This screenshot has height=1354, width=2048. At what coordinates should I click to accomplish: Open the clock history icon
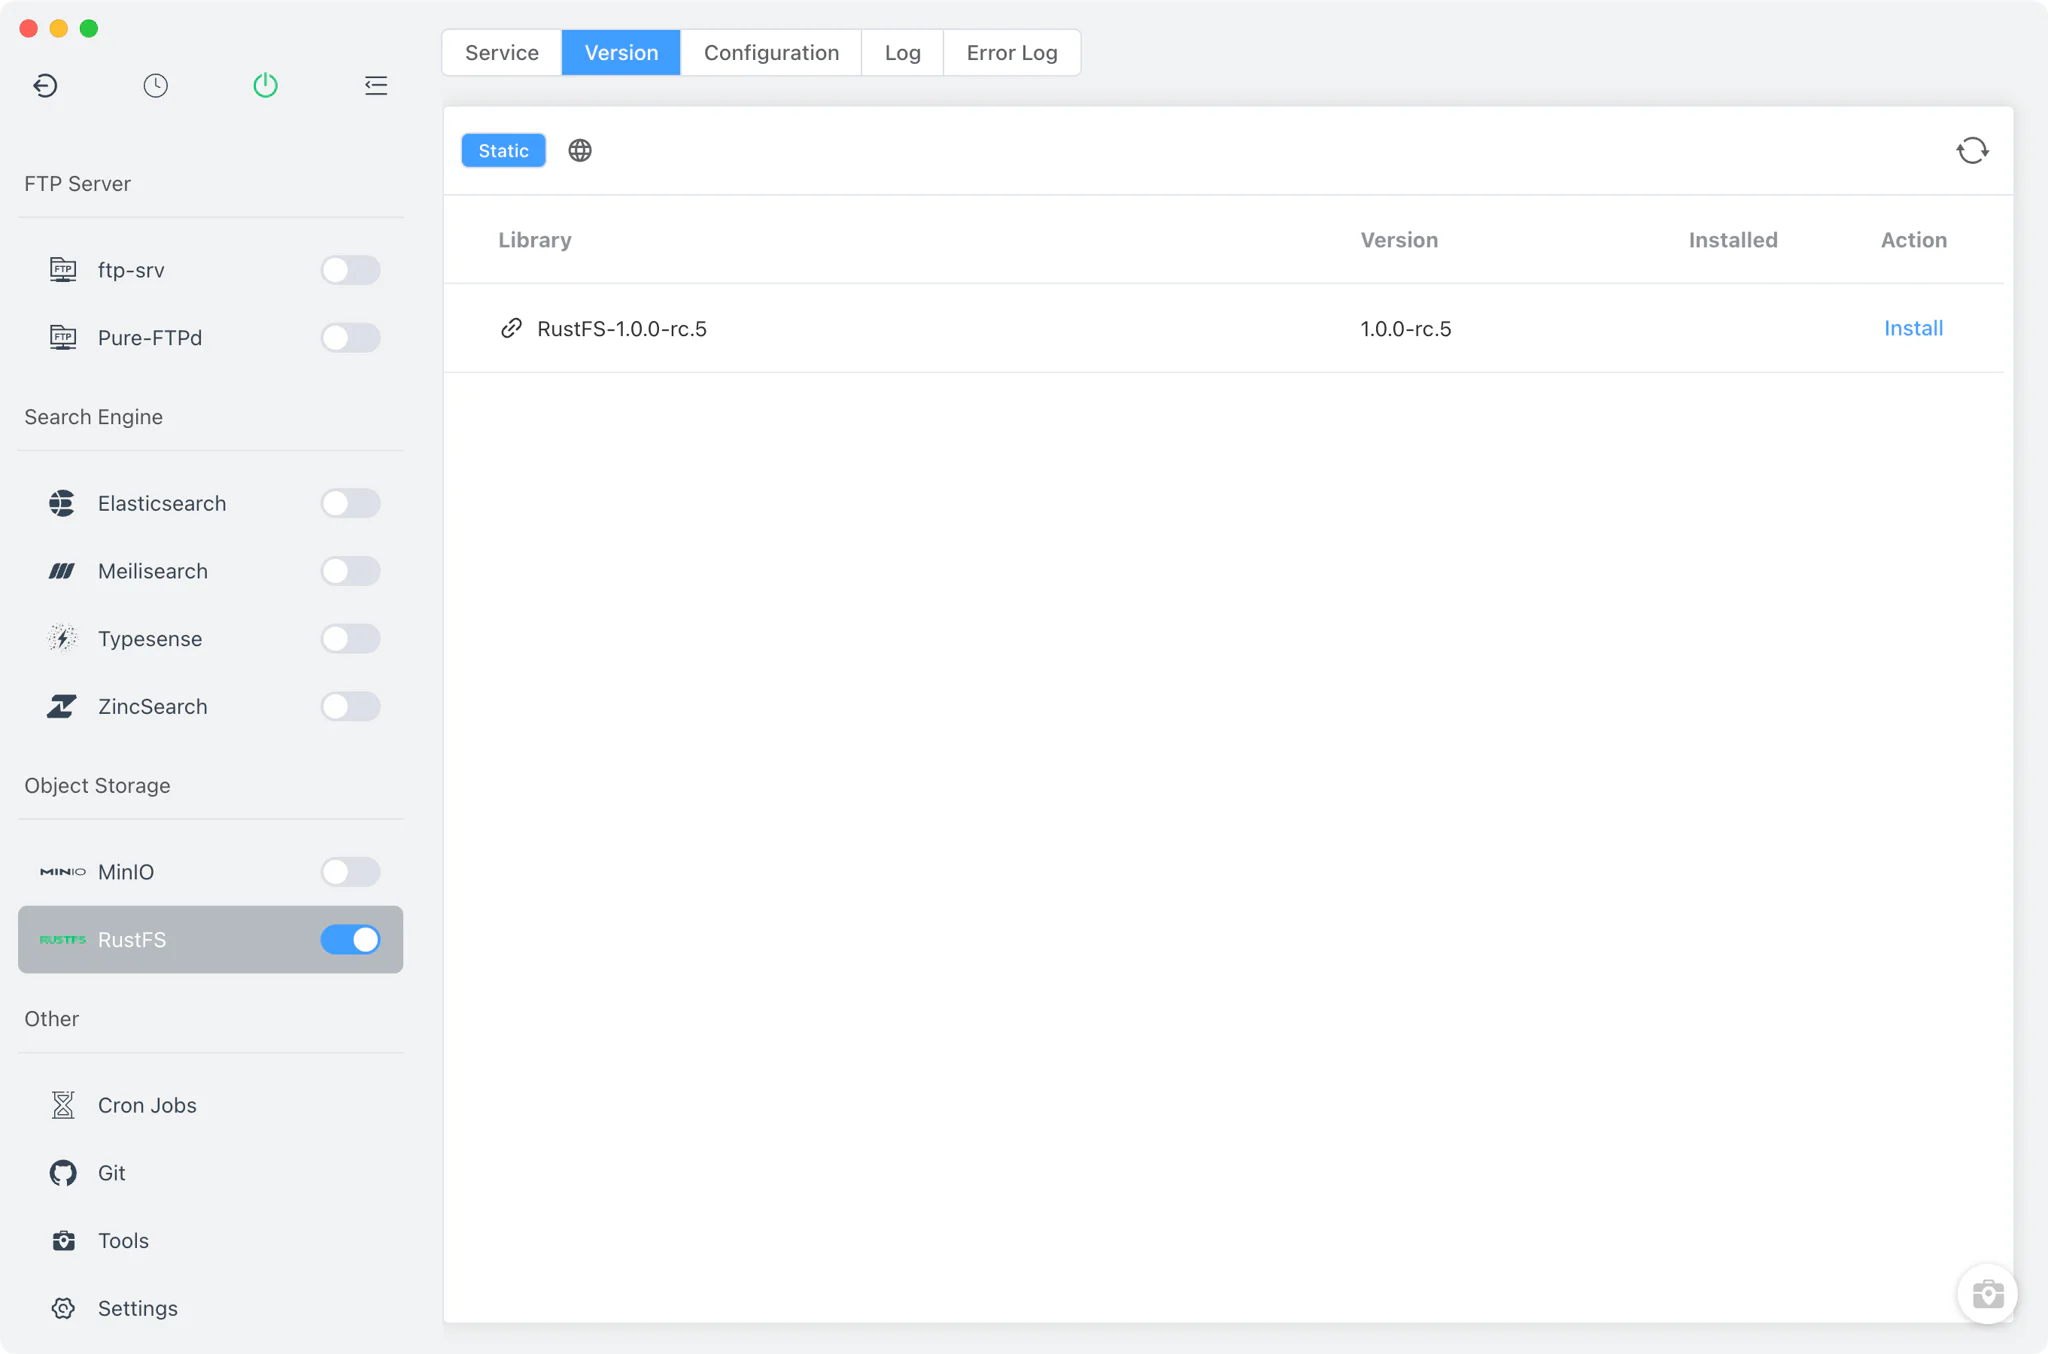click(155, 86)
